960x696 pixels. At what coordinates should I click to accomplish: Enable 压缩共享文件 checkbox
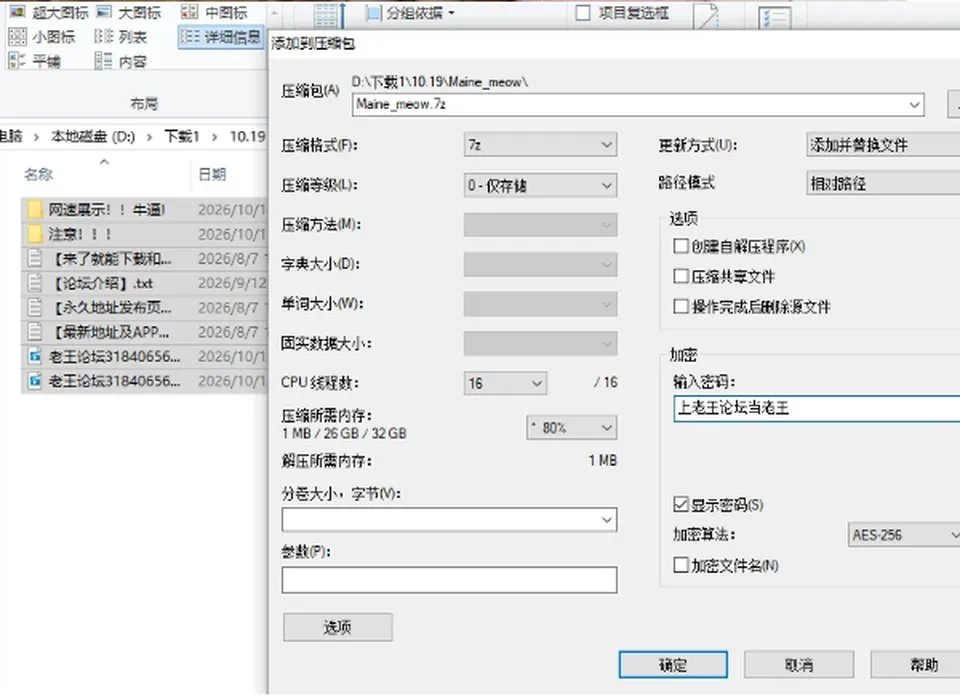(x=681, y=276)
